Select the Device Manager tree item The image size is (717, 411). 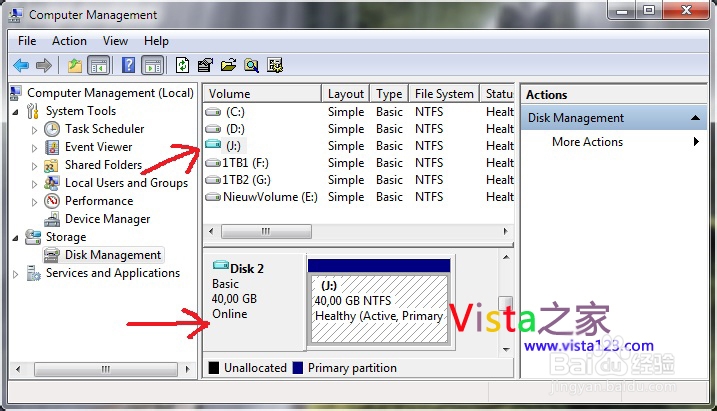coord(107,219)
